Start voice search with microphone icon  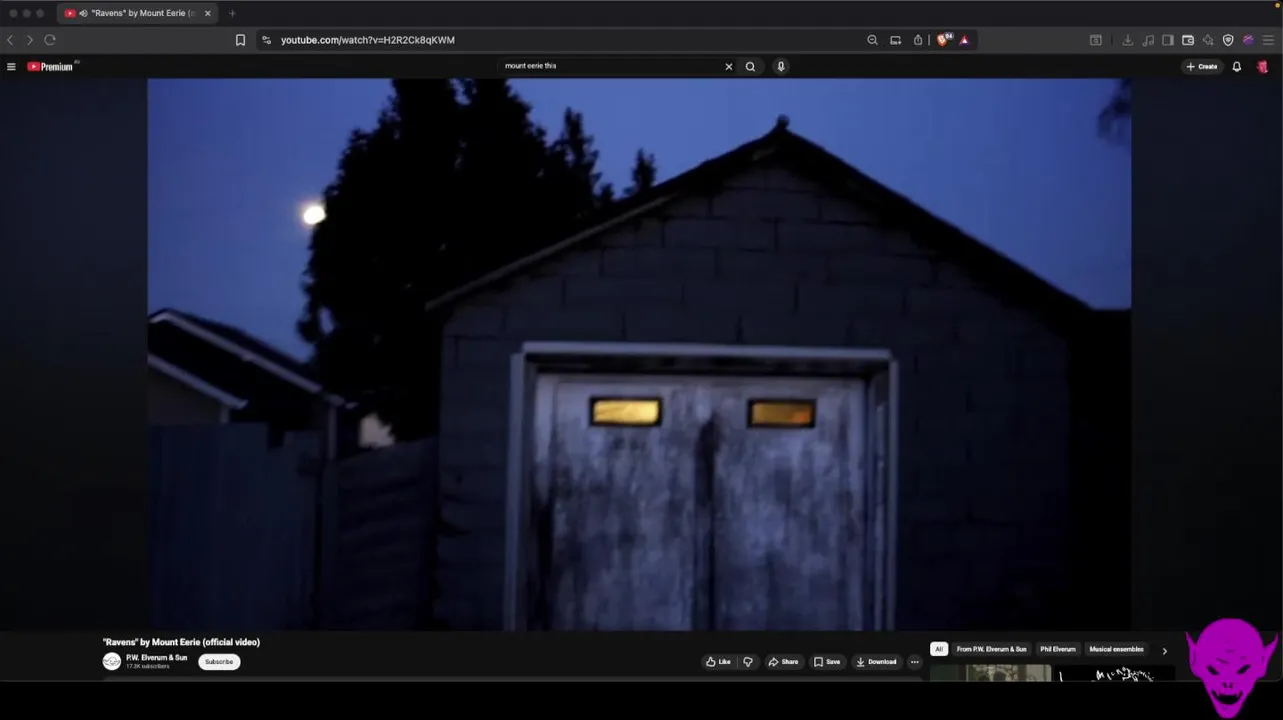(x=781, y=67)
